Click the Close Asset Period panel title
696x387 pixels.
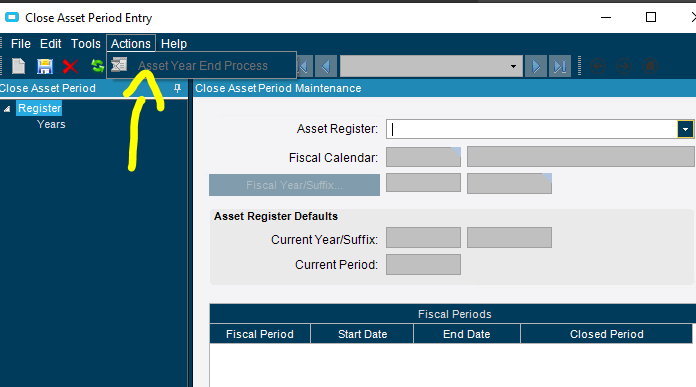click(x=47, y=88)
